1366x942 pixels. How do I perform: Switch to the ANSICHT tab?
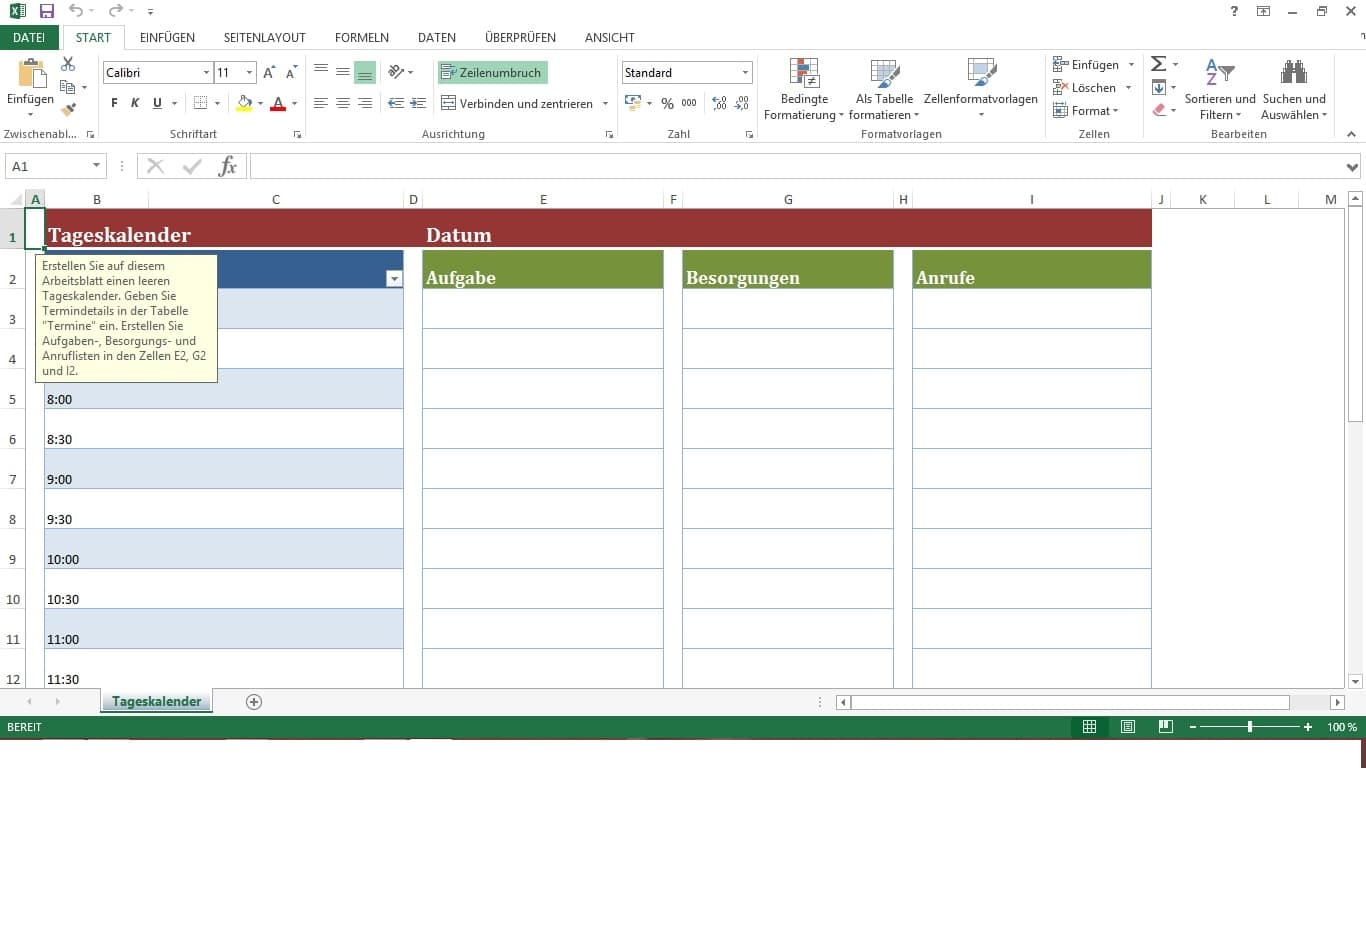[610, 37]
